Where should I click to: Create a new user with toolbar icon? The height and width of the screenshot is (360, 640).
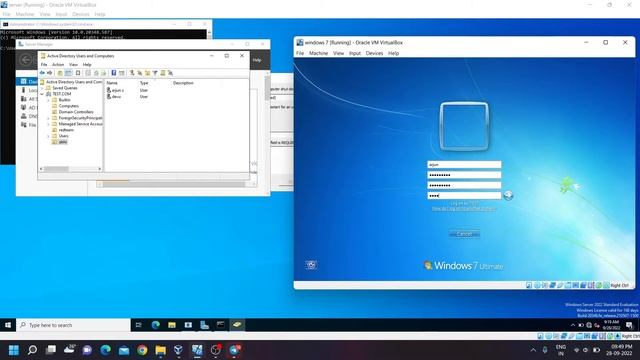click(x=132, y=73)
